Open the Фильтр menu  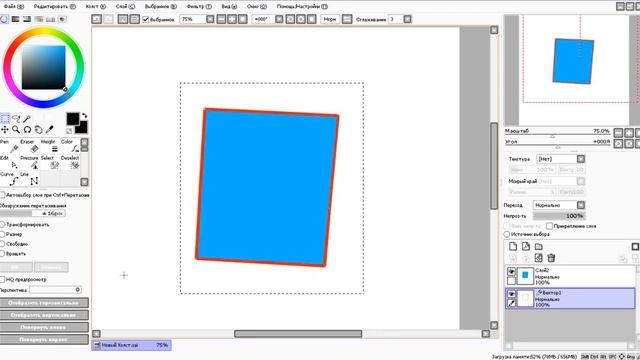[199, 7]
